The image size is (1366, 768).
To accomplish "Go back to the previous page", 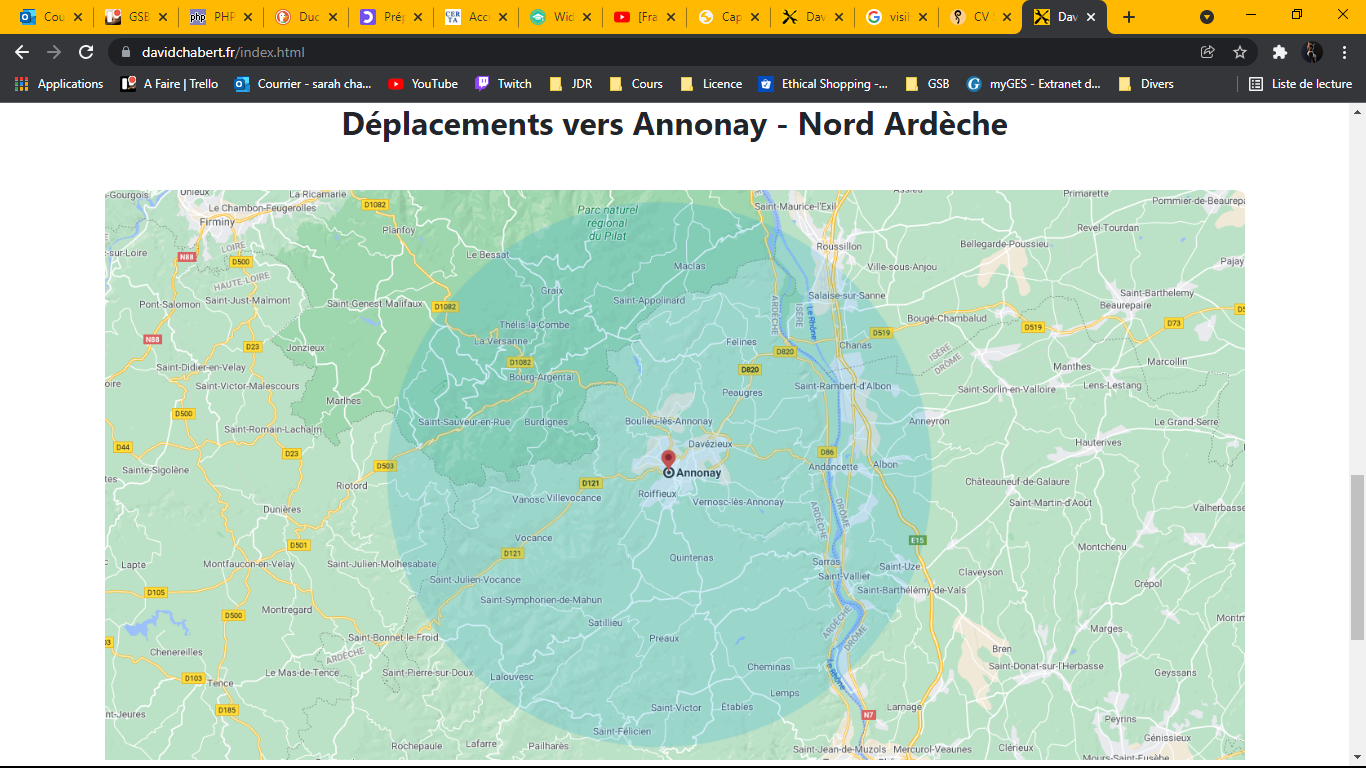I will tap(22, 52).
